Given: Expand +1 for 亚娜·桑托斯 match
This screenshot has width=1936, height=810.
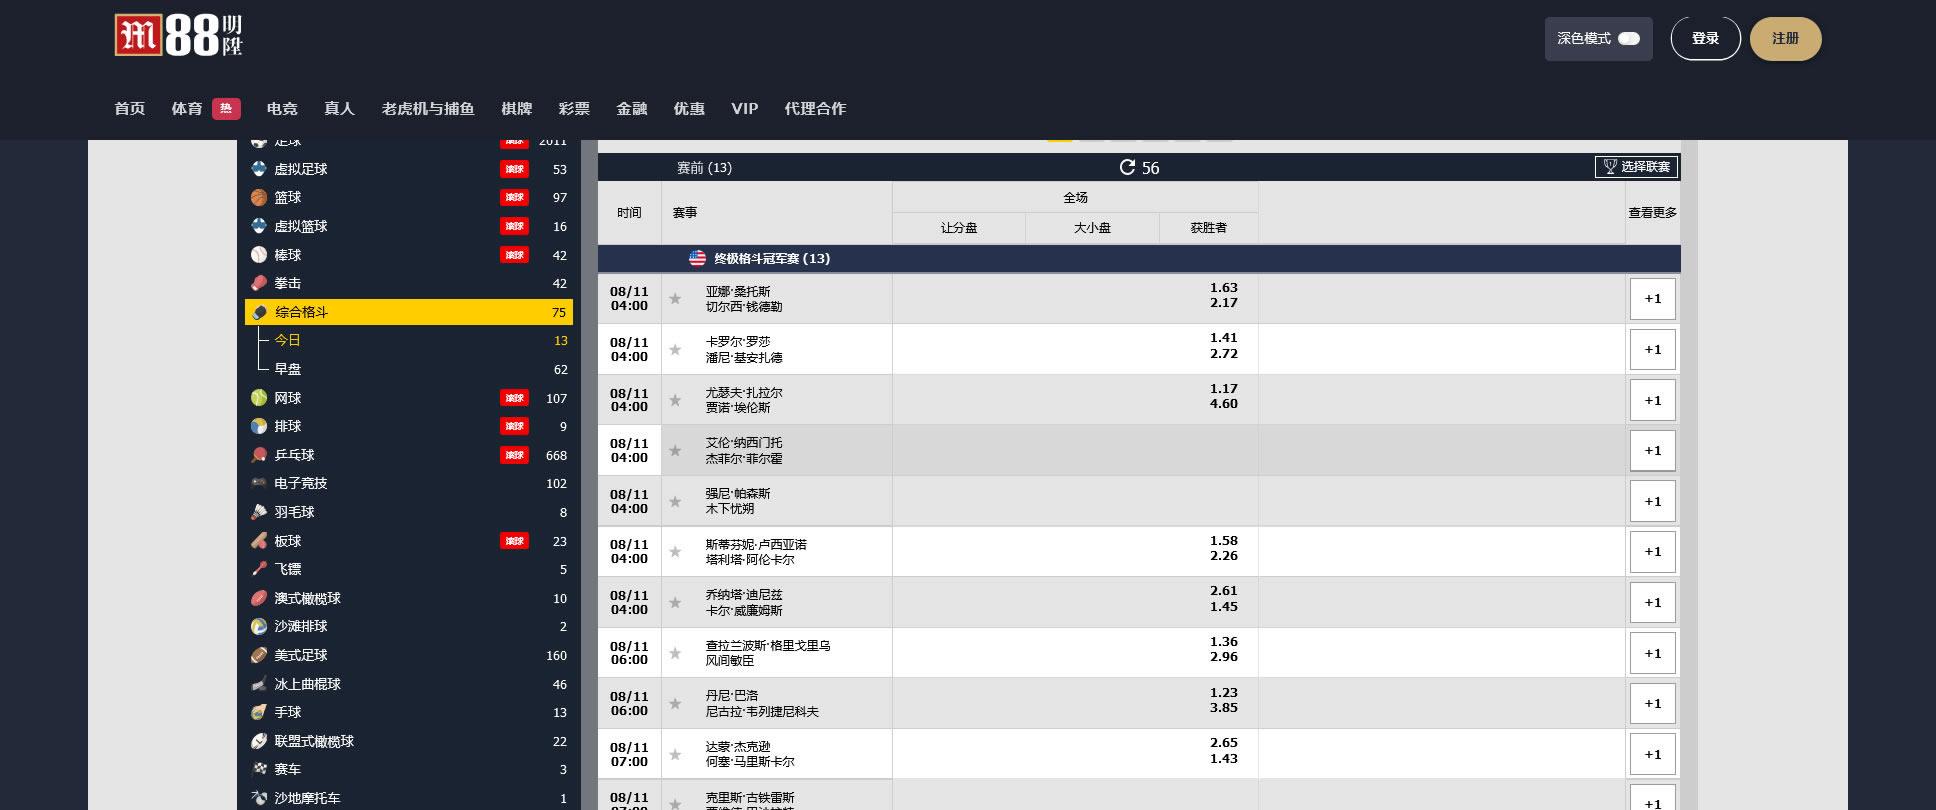Looking at the screenshot, I should coord(1652,299).
